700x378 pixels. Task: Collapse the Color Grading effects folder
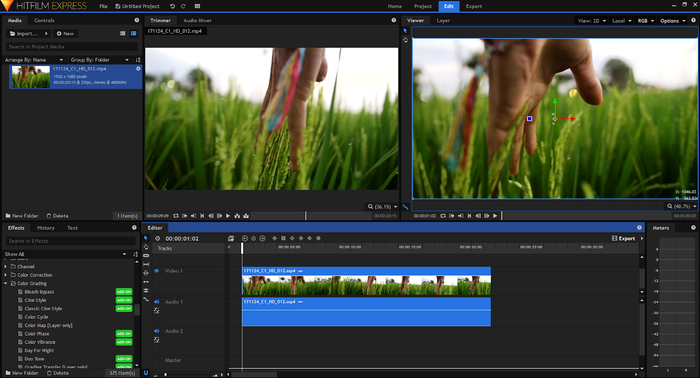point(5,283)
